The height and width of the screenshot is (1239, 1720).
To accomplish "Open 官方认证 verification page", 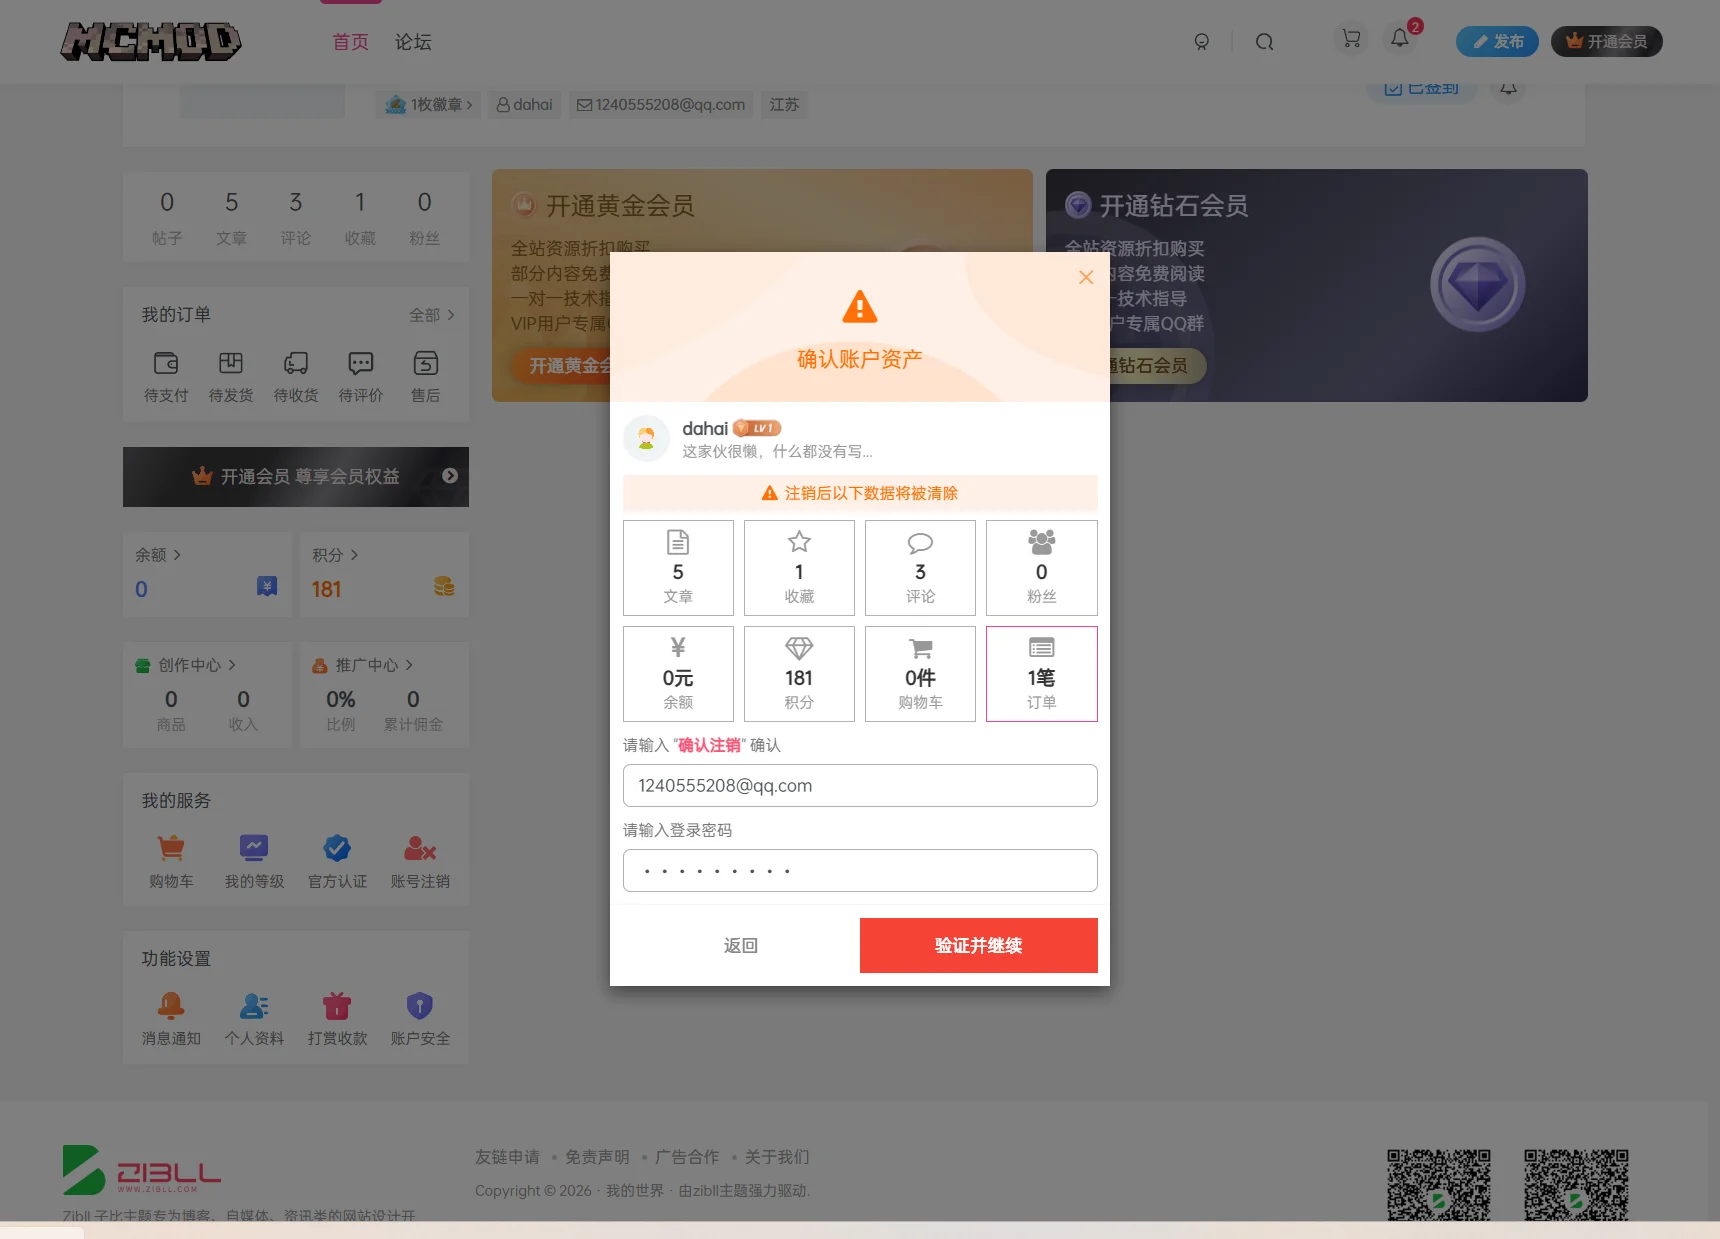I will (x=337, y=858).
